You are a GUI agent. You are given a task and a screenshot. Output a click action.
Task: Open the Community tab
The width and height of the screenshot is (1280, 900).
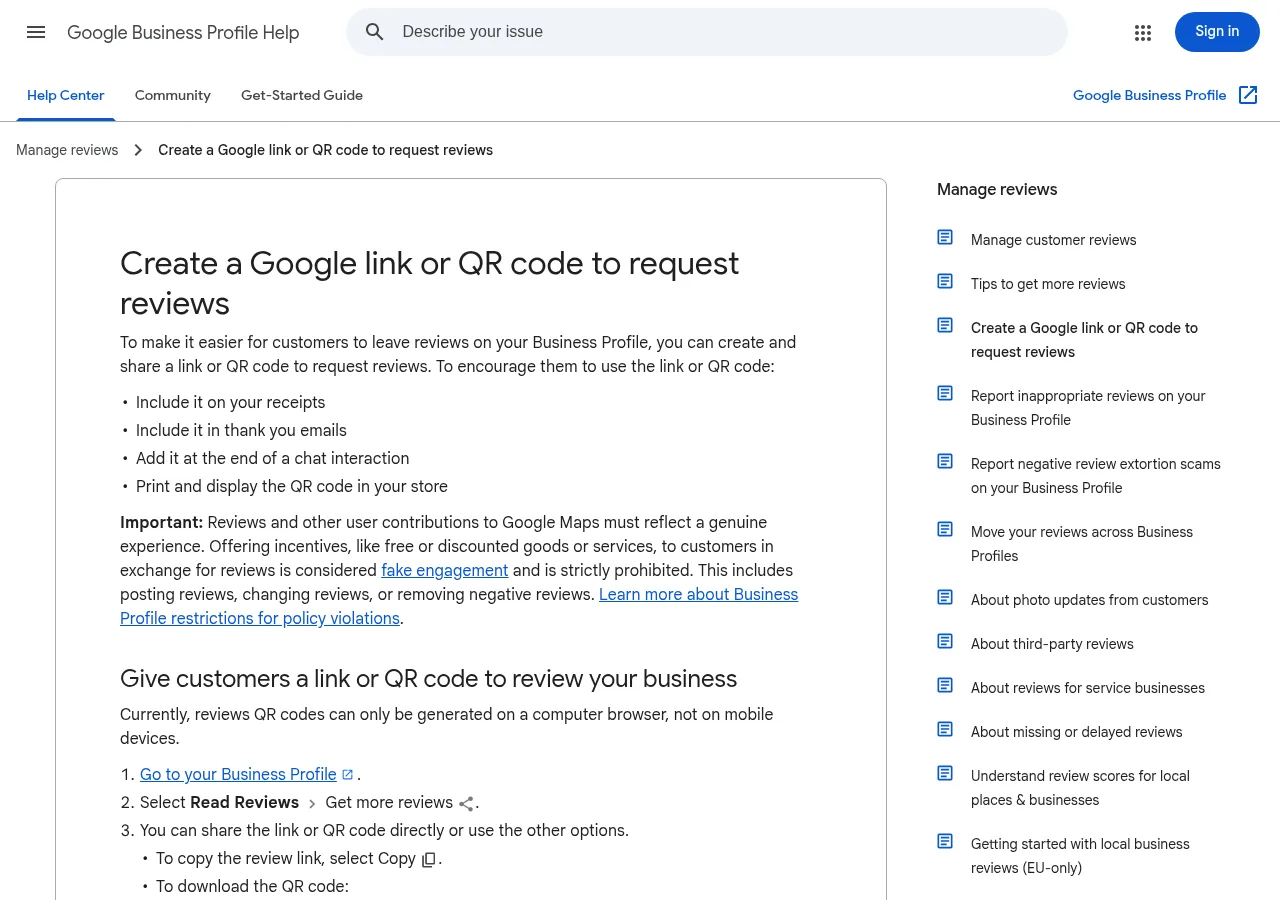coord(173,95)
